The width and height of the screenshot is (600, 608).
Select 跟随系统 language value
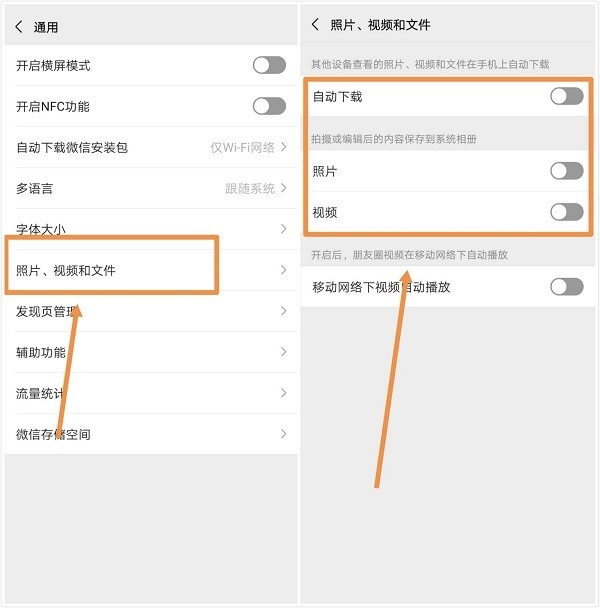pyautogui.click(x=250, y=188)
